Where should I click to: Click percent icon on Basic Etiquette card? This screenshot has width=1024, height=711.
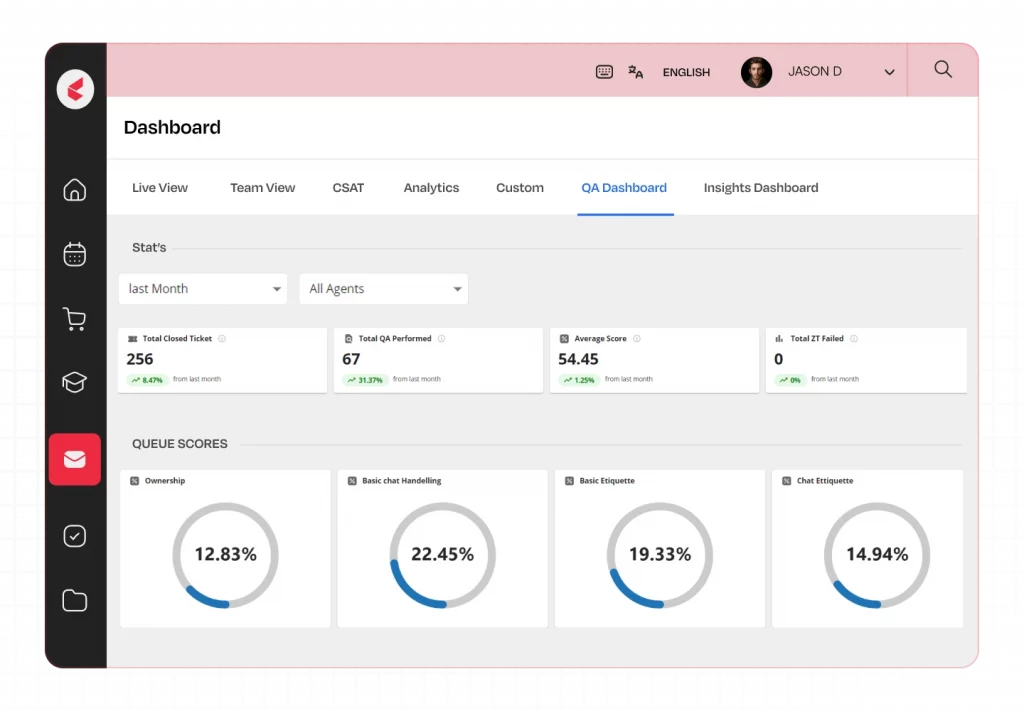click(x=569, y=481)
